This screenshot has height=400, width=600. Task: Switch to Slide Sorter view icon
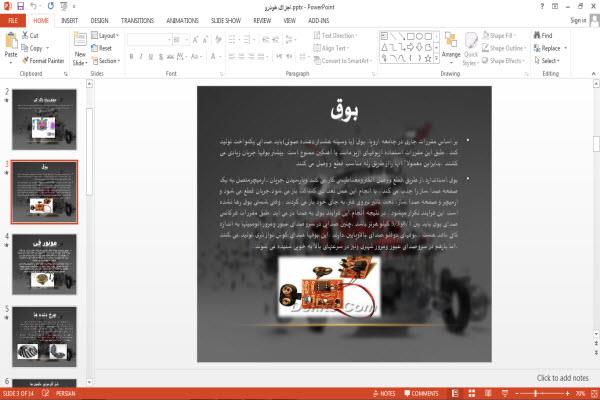pyautogui.click(x=471, y=393)
